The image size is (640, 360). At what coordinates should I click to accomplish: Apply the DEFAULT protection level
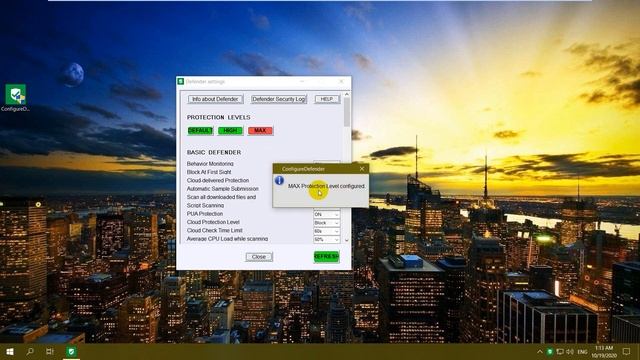pyautogui.click(x=200, y=131)
